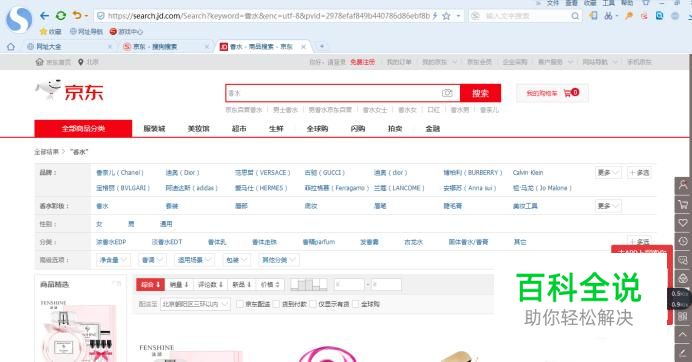Viewport: 692px width, 362px height.
Task: Close the 京东 - 搜狗搜索 tab
Action: point(207,46)
